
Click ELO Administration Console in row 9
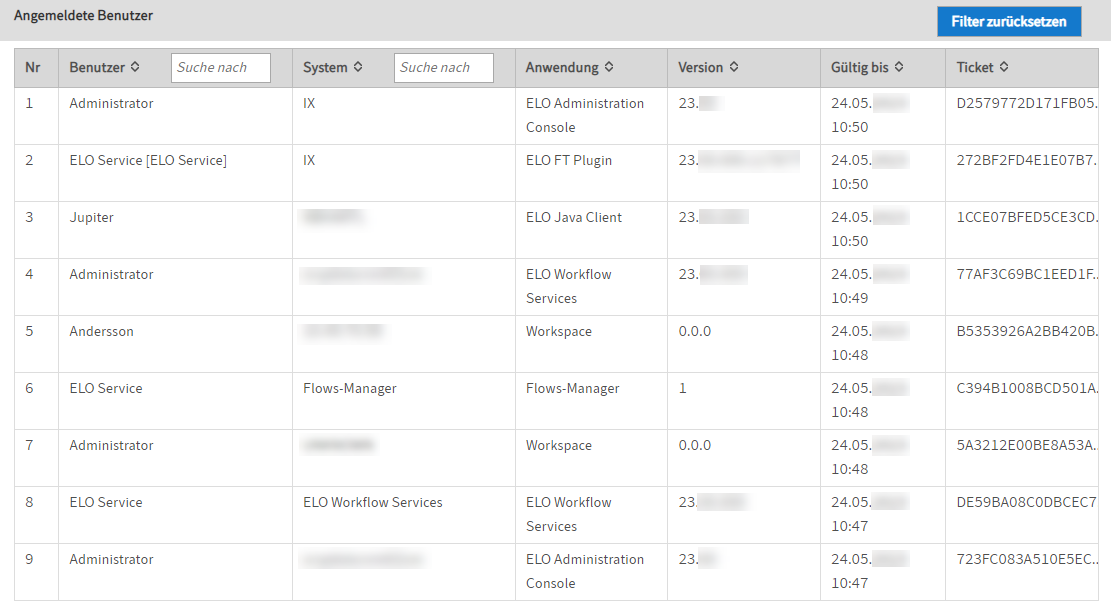(585, 572)
